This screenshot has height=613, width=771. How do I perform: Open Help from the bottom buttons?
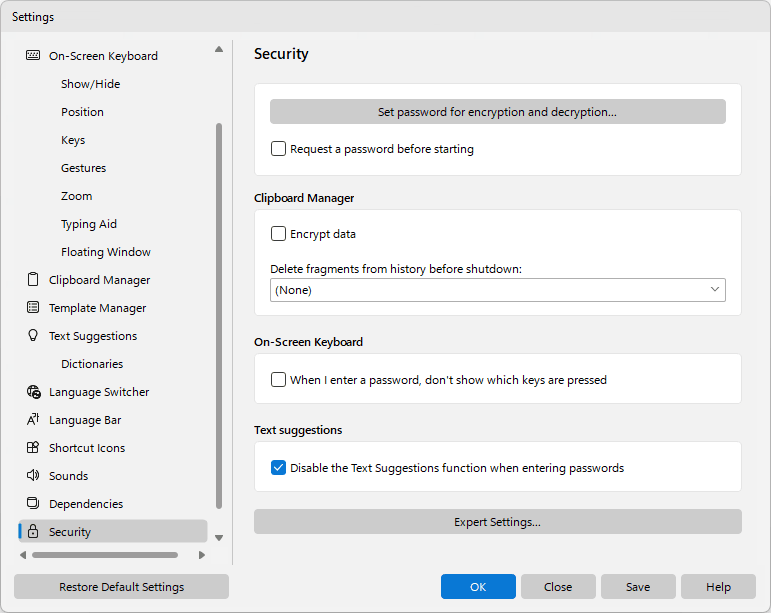[718, 586]
